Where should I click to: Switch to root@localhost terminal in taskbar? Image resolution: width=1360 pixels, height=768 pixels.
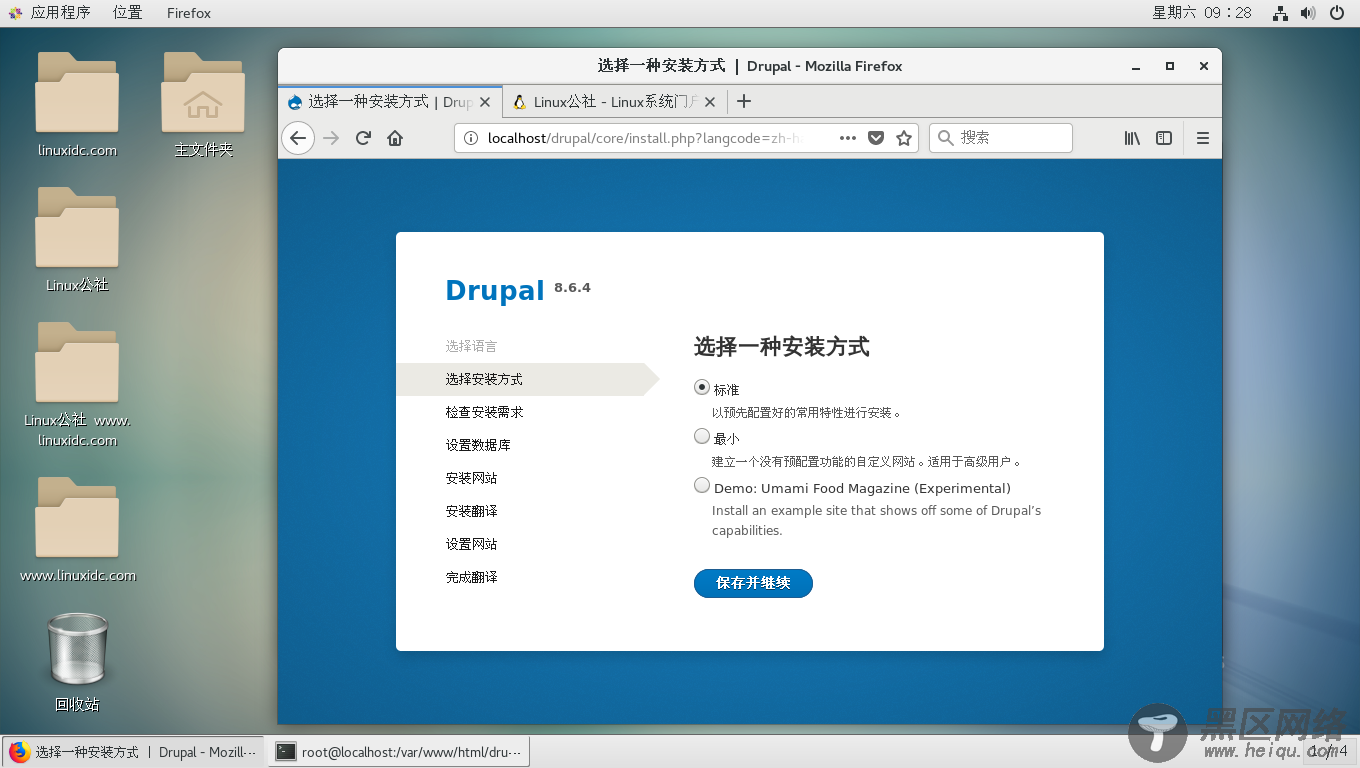399,752
